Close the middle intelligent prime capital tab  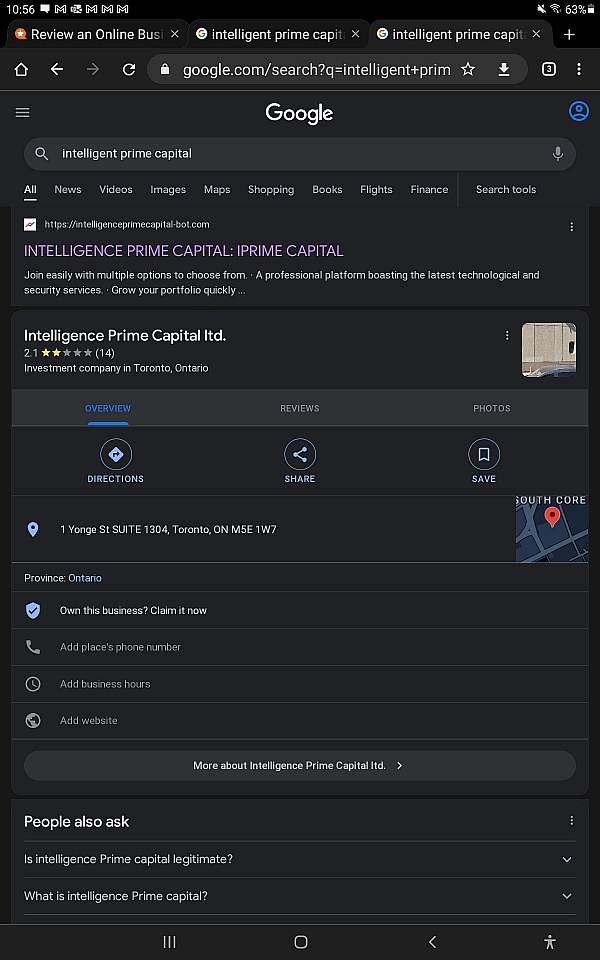tap(355, 34)
